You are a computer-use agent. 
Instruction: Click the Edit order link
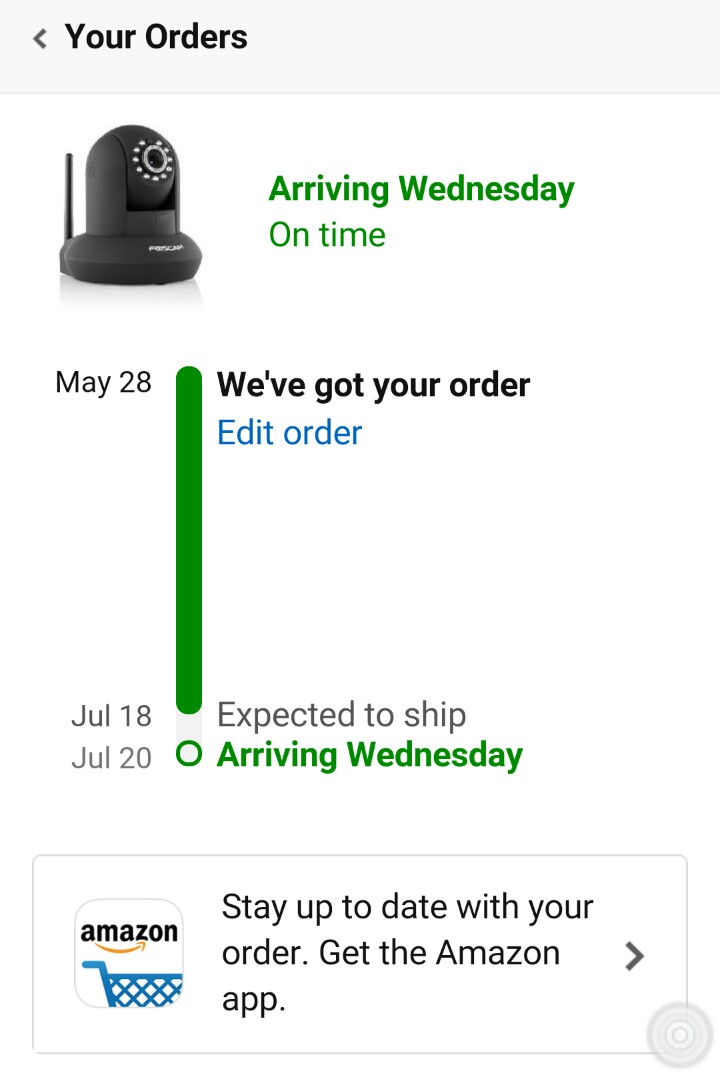289,433
